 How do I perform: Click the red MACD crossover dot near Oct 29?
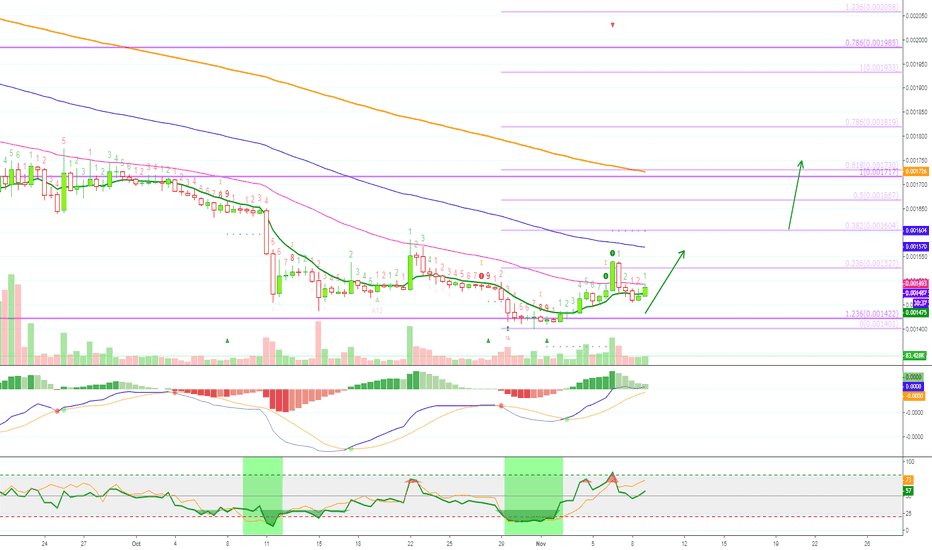click(502, 406)
